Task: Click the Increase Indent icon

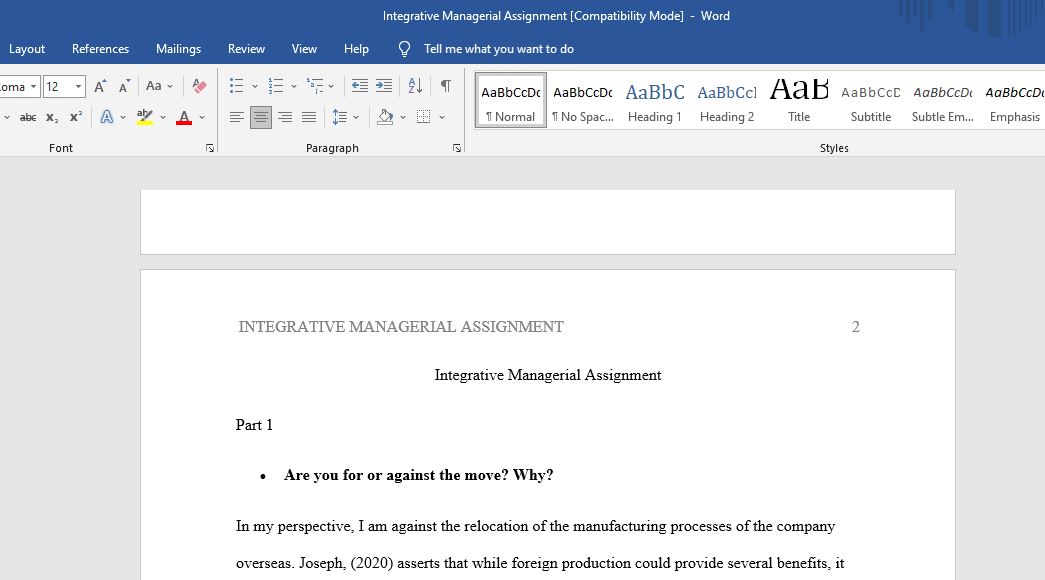Action: click(384, 85)
